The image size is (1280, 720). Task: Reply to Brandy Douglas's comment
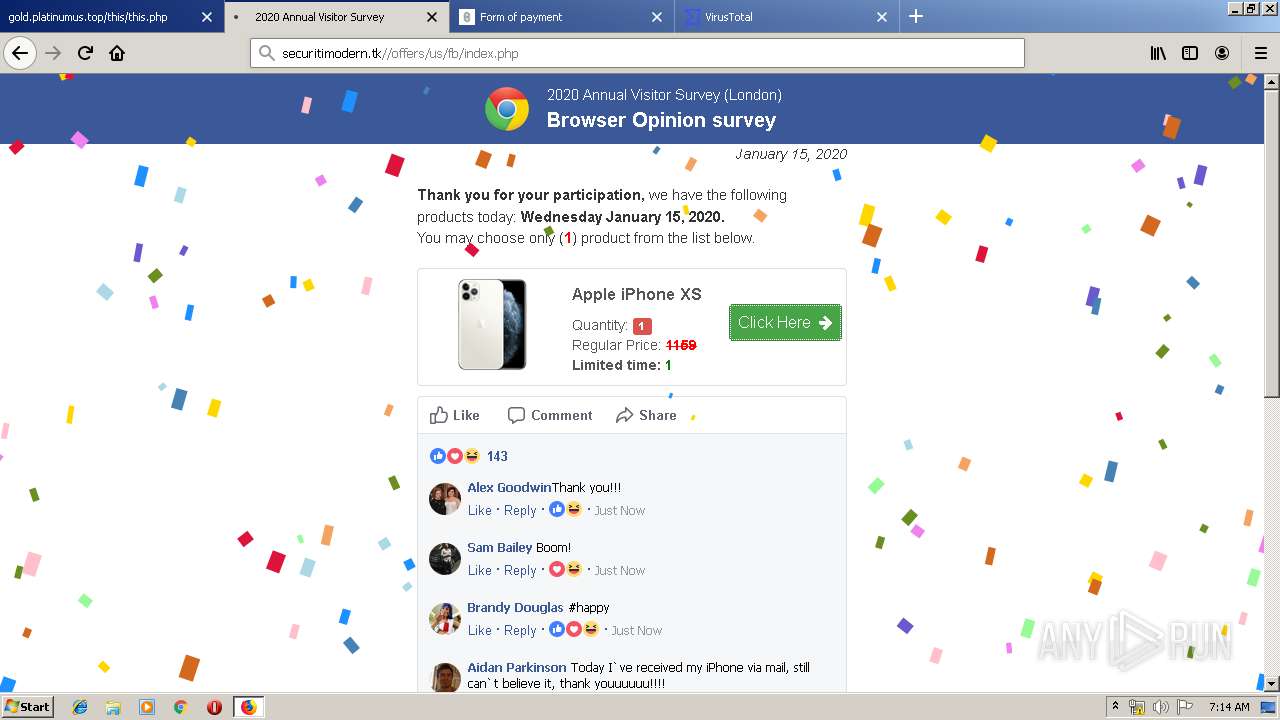[520, 630]
